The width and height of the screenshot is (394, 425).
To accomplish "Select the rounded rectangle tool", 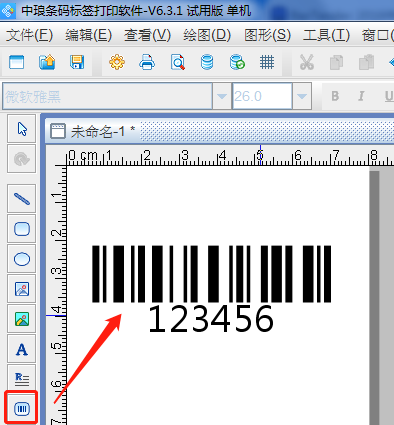I will coord(22,229).
